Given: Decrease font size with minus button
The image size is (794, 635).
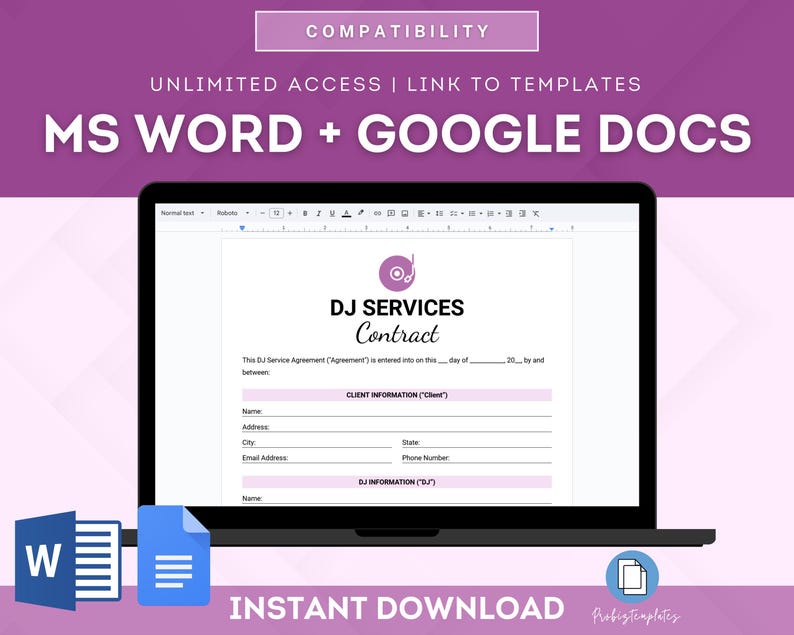Looking at the screenshot, I should [x=262, y=213].
